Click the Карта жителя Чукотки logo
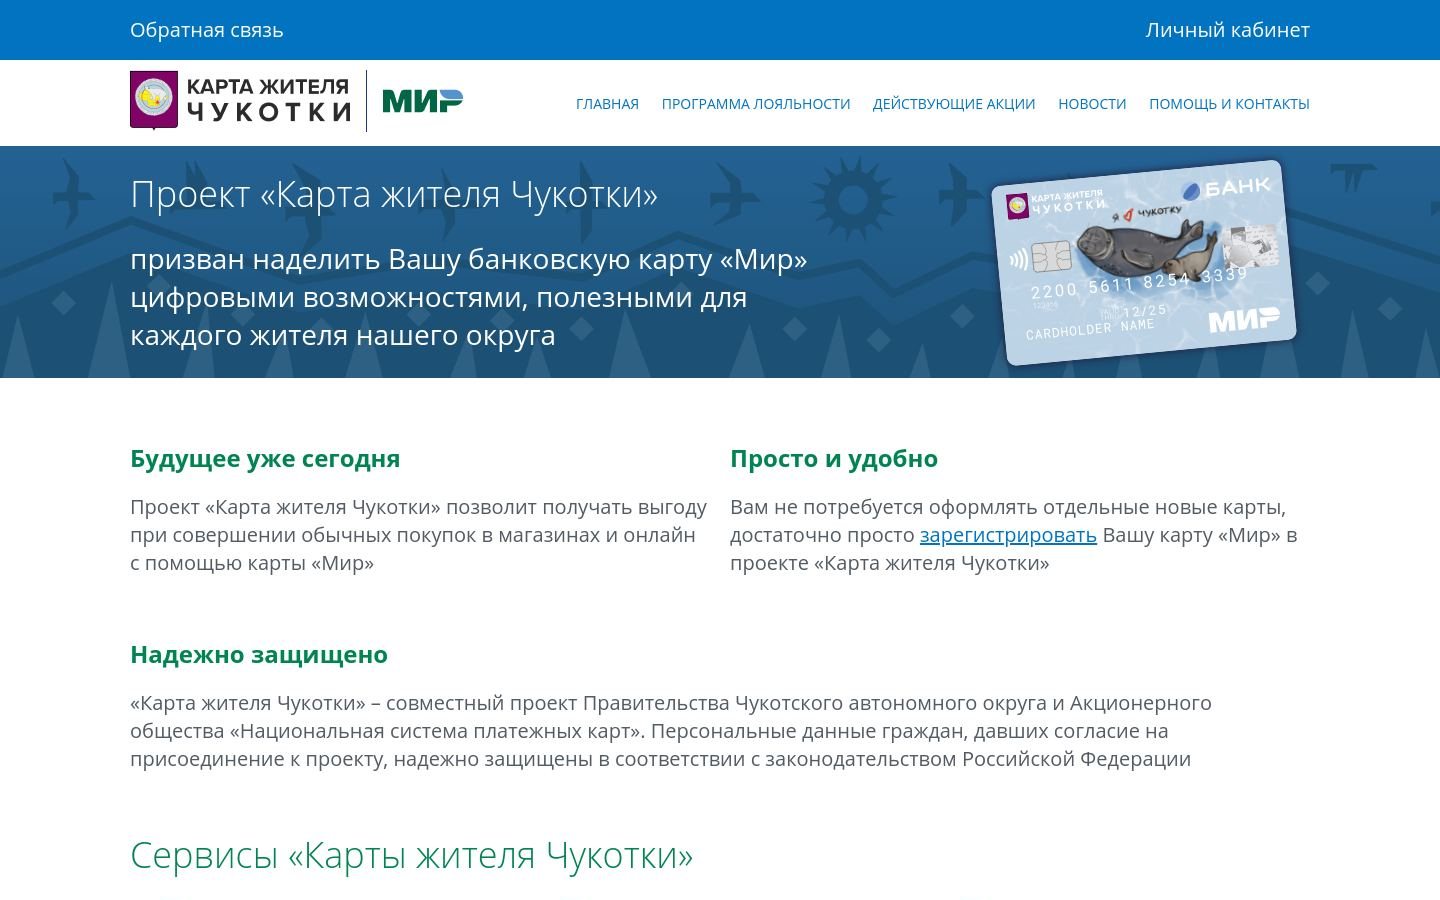 pyautogui.click(x=241, y=100)
